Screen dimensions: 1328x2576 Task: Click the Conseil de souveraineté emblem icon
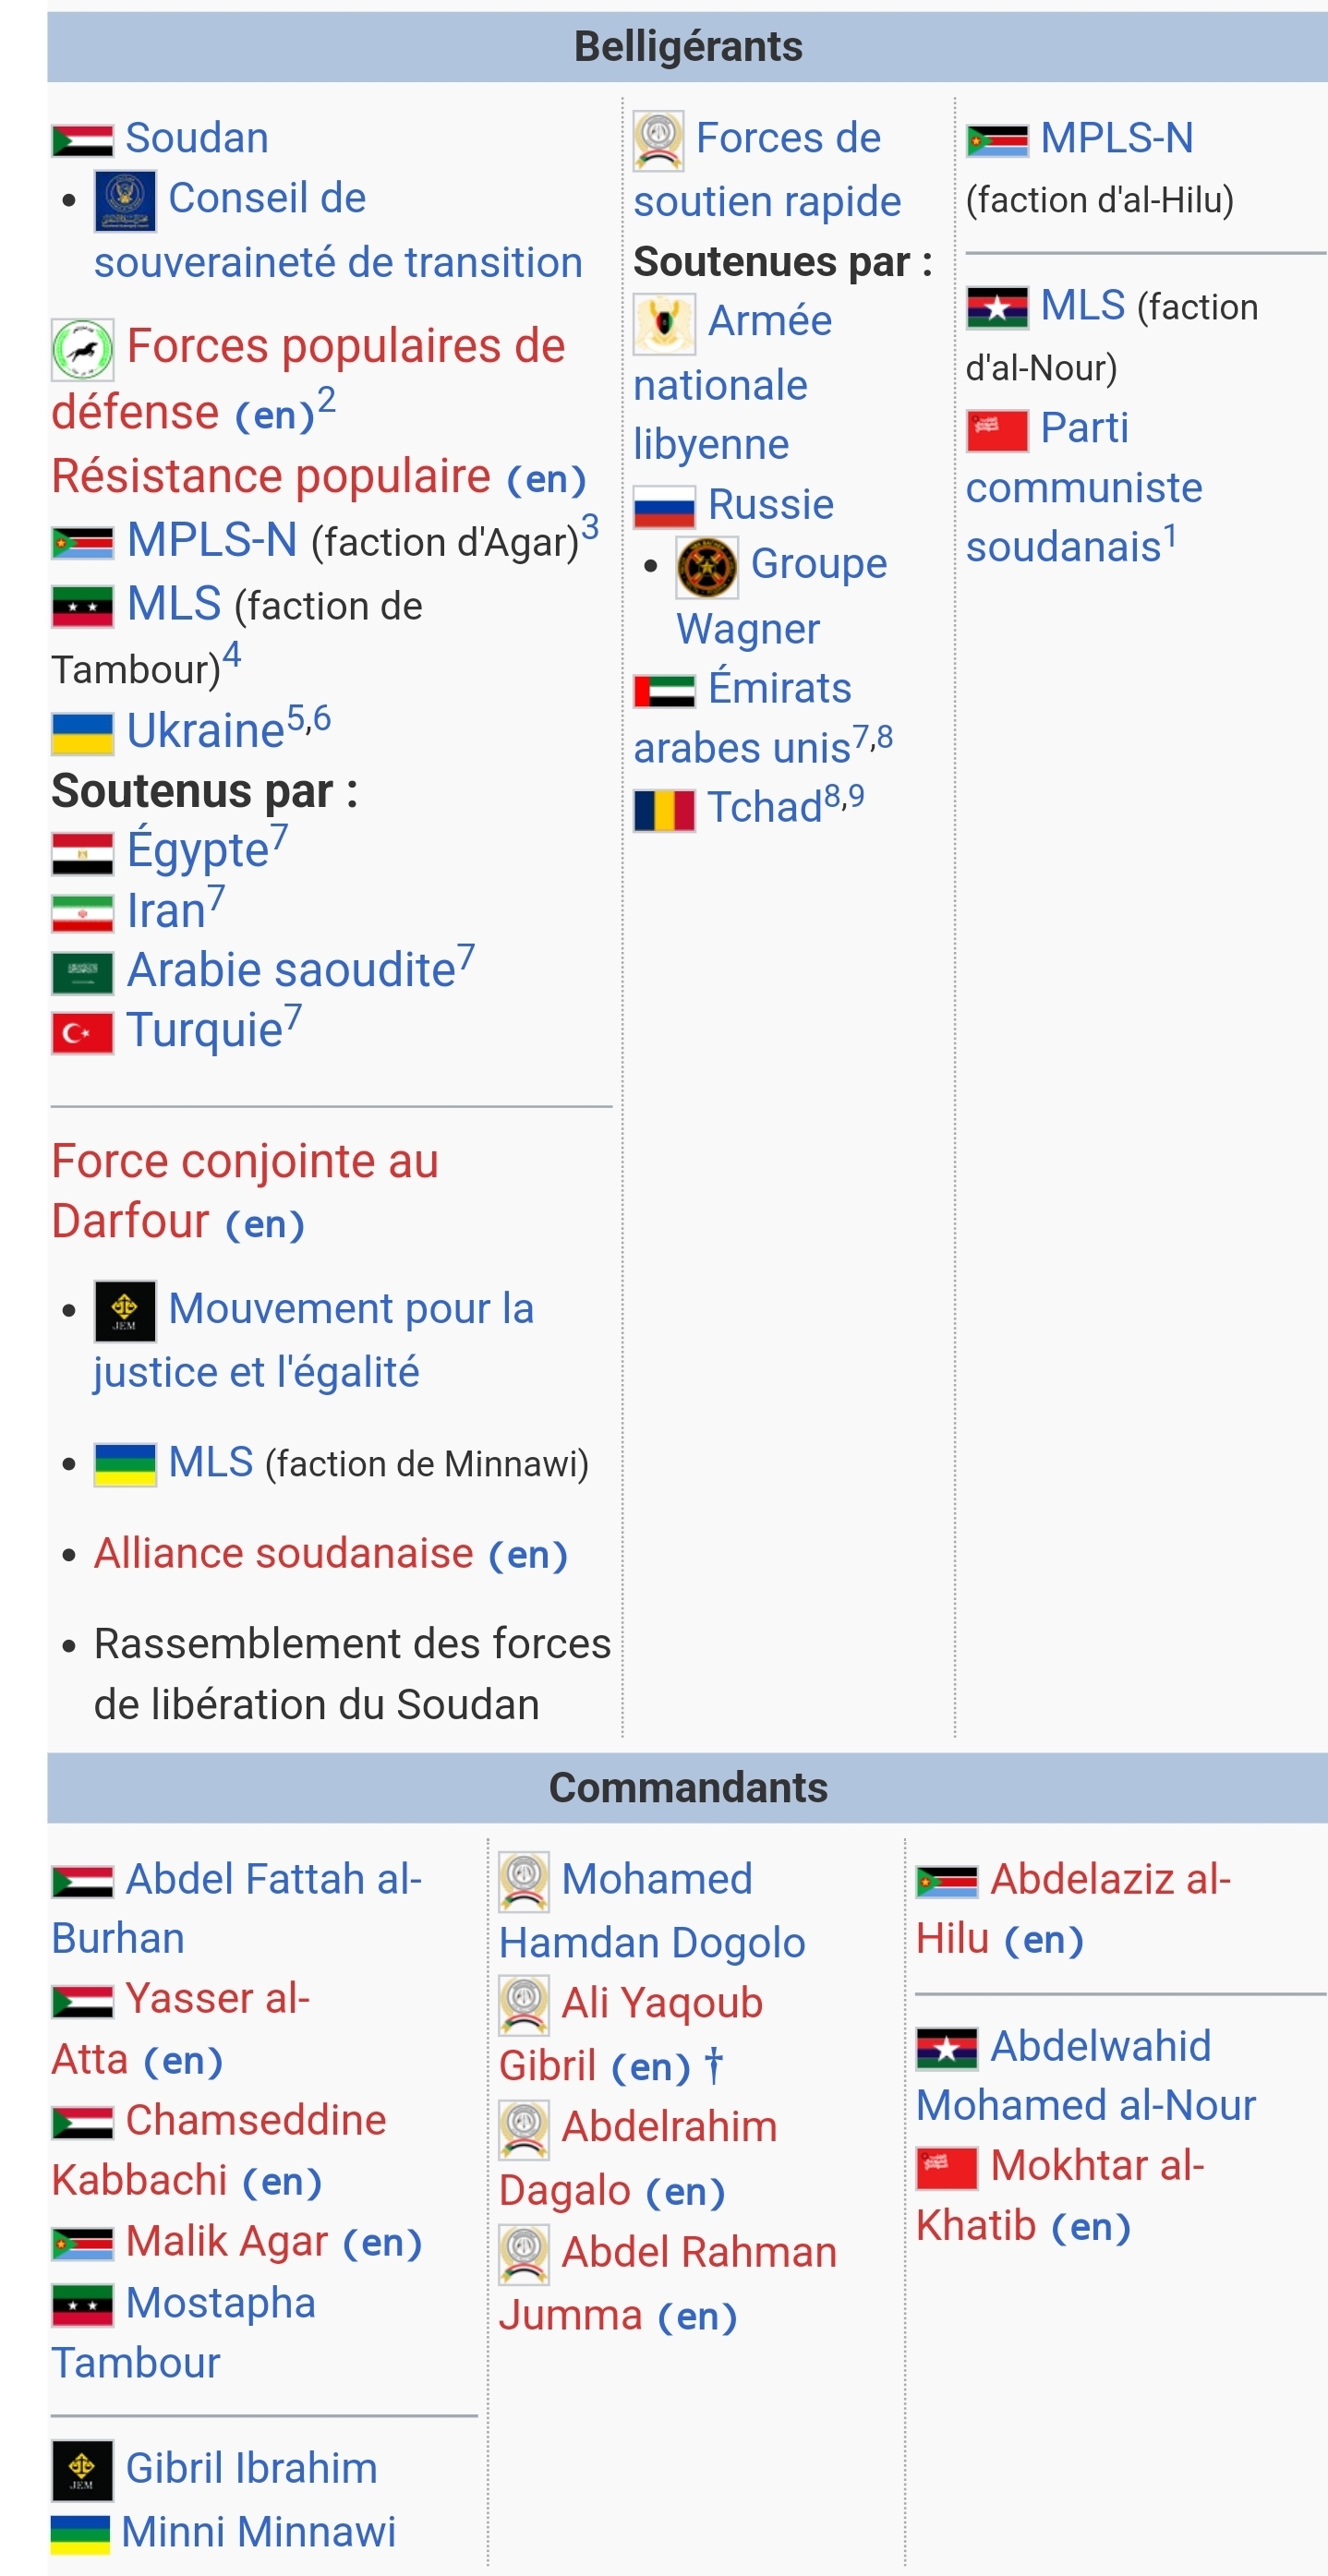click(x=125, y=200)
